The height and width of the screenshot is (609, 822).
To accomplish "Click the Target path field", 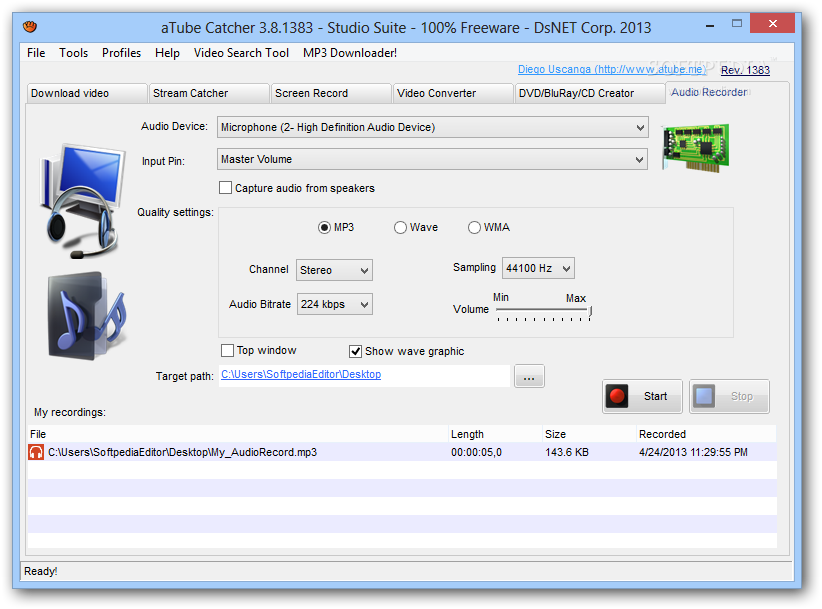I will [x=364, y=376].
